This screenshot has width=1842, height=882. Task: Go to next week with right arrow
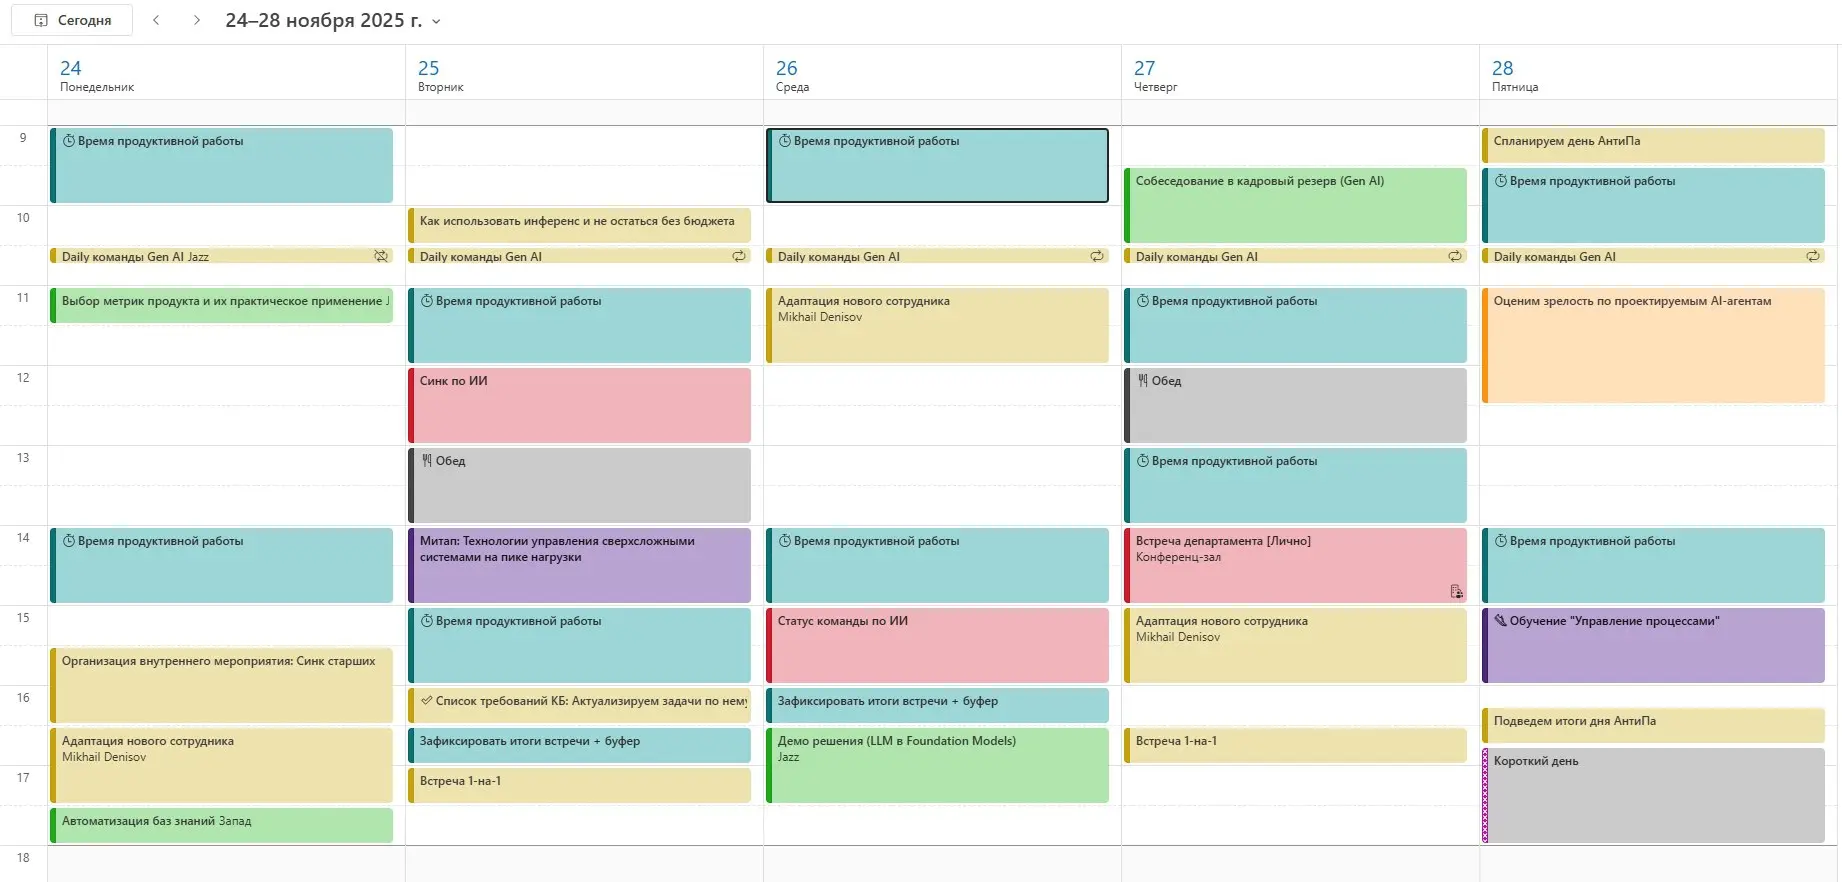coord(197,20)
